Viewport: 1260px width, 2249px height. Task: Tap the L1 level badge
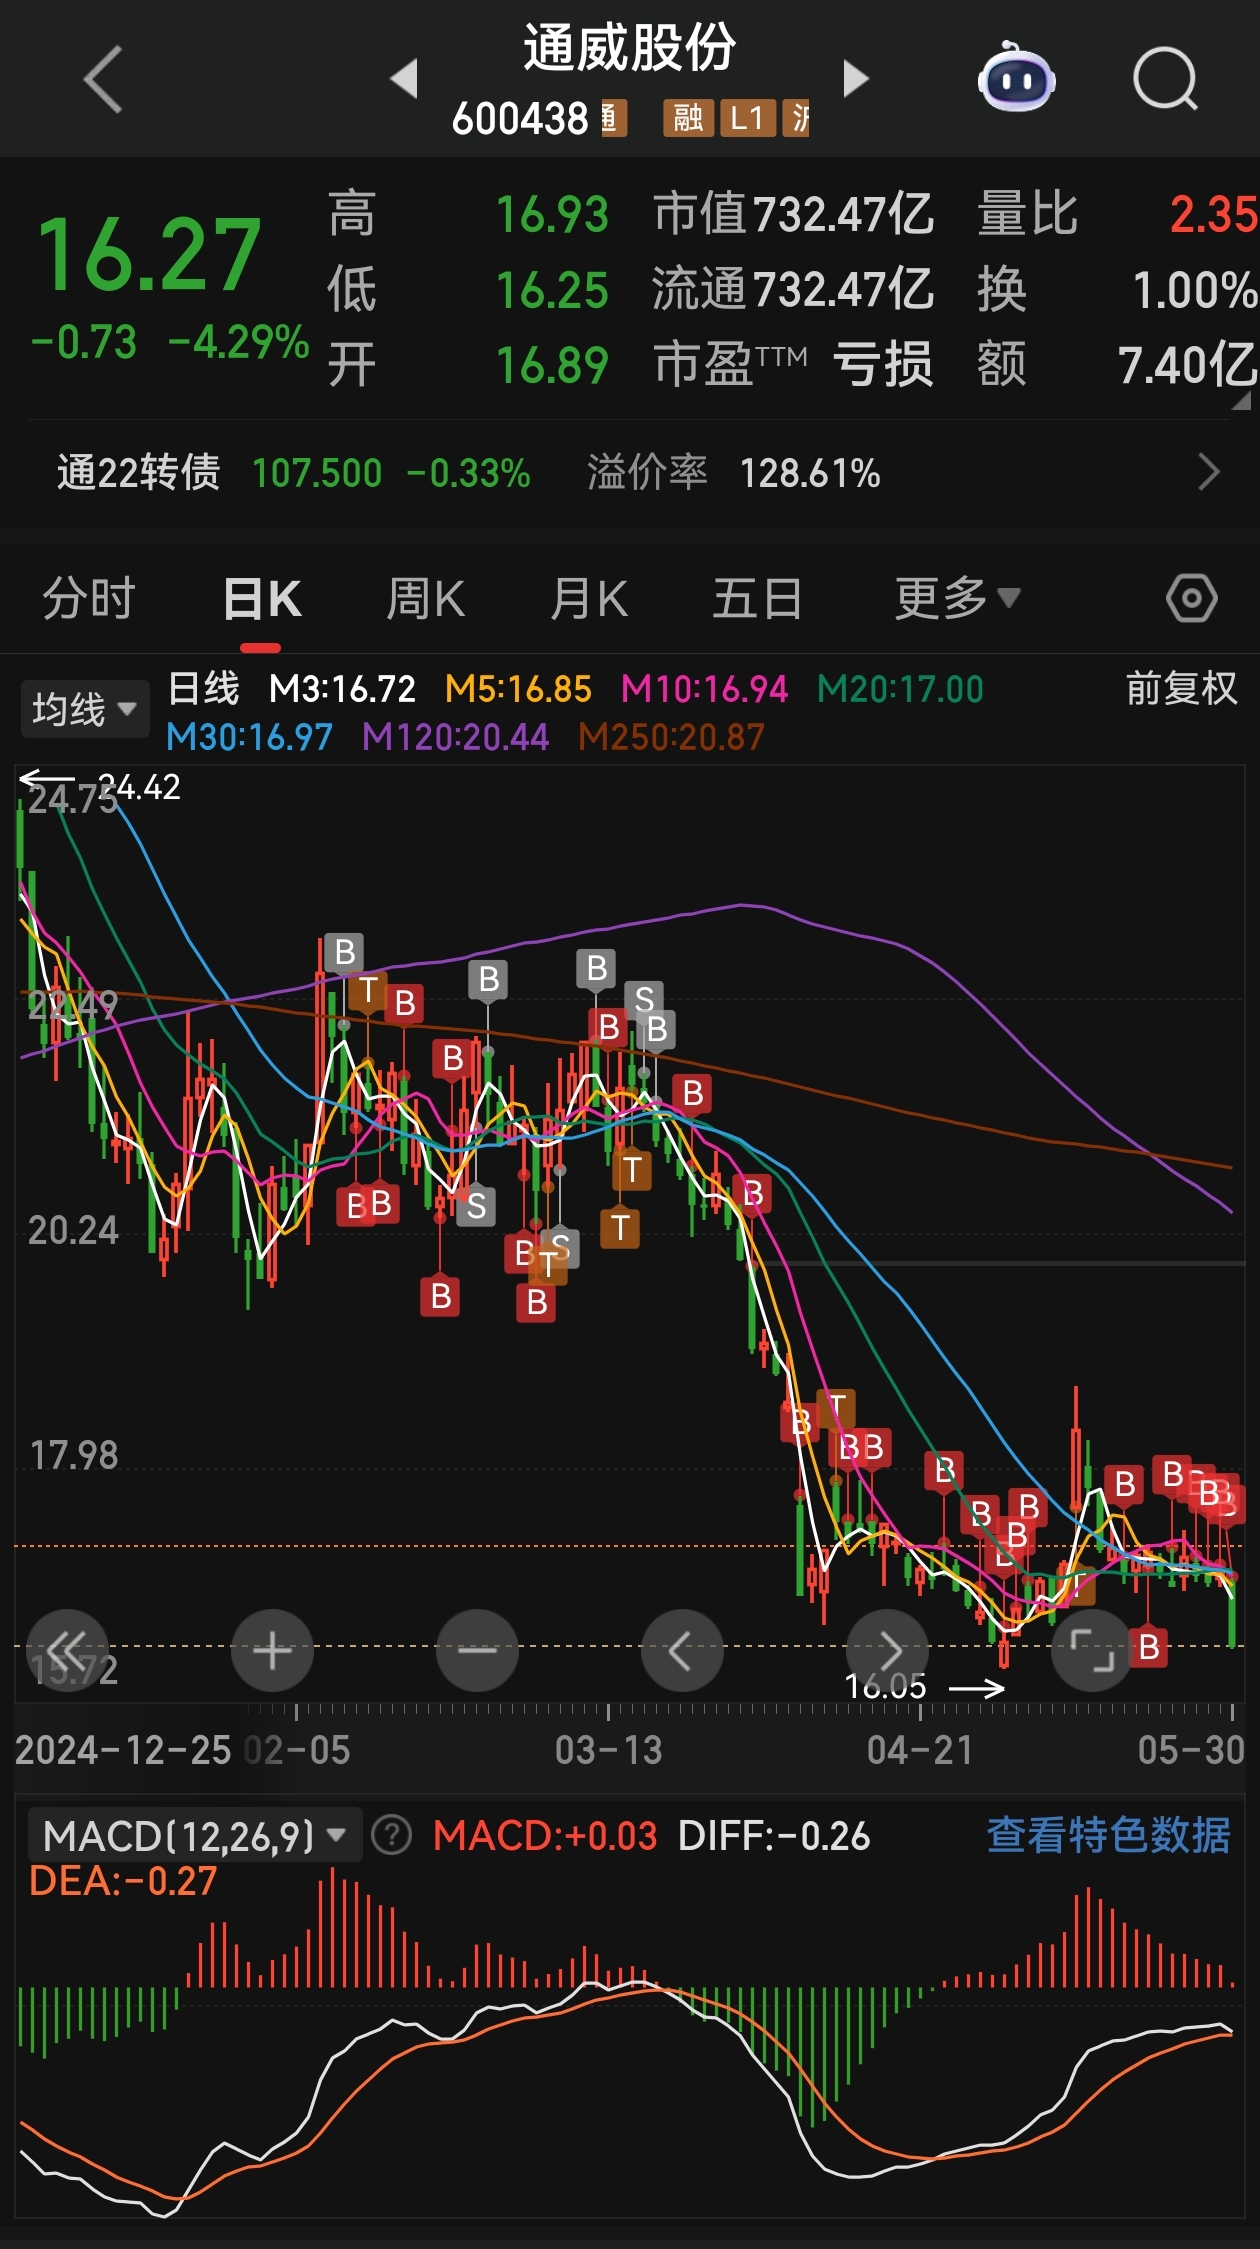coord(746,119)
